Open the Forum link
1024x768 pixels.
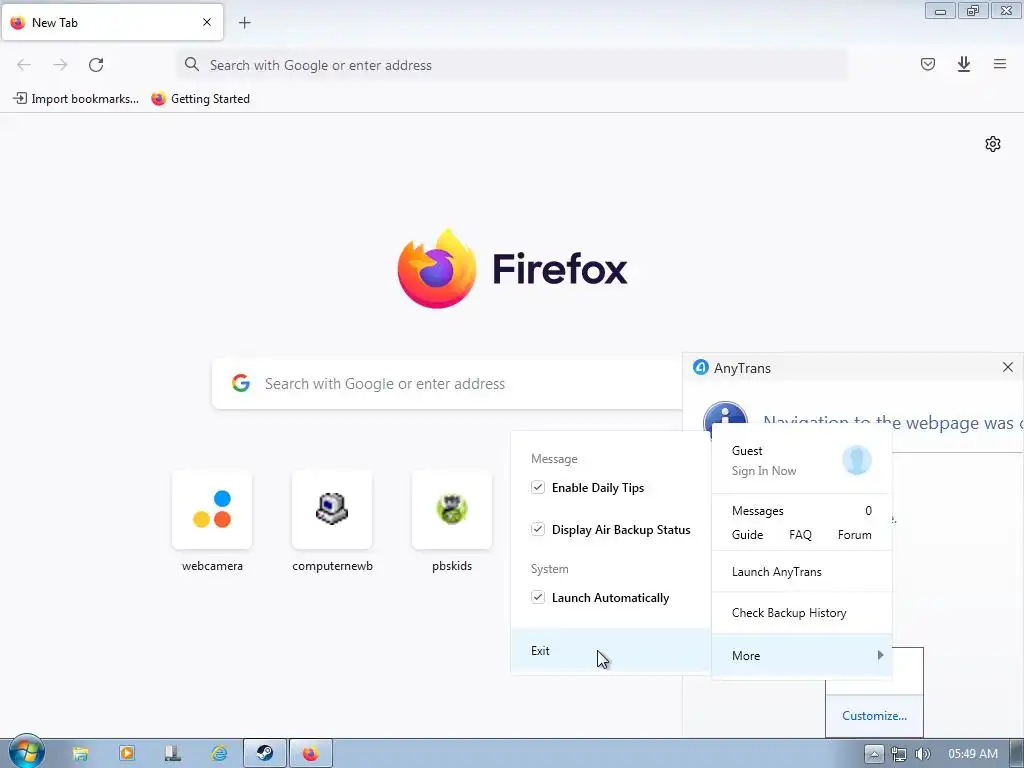[854, 535]
